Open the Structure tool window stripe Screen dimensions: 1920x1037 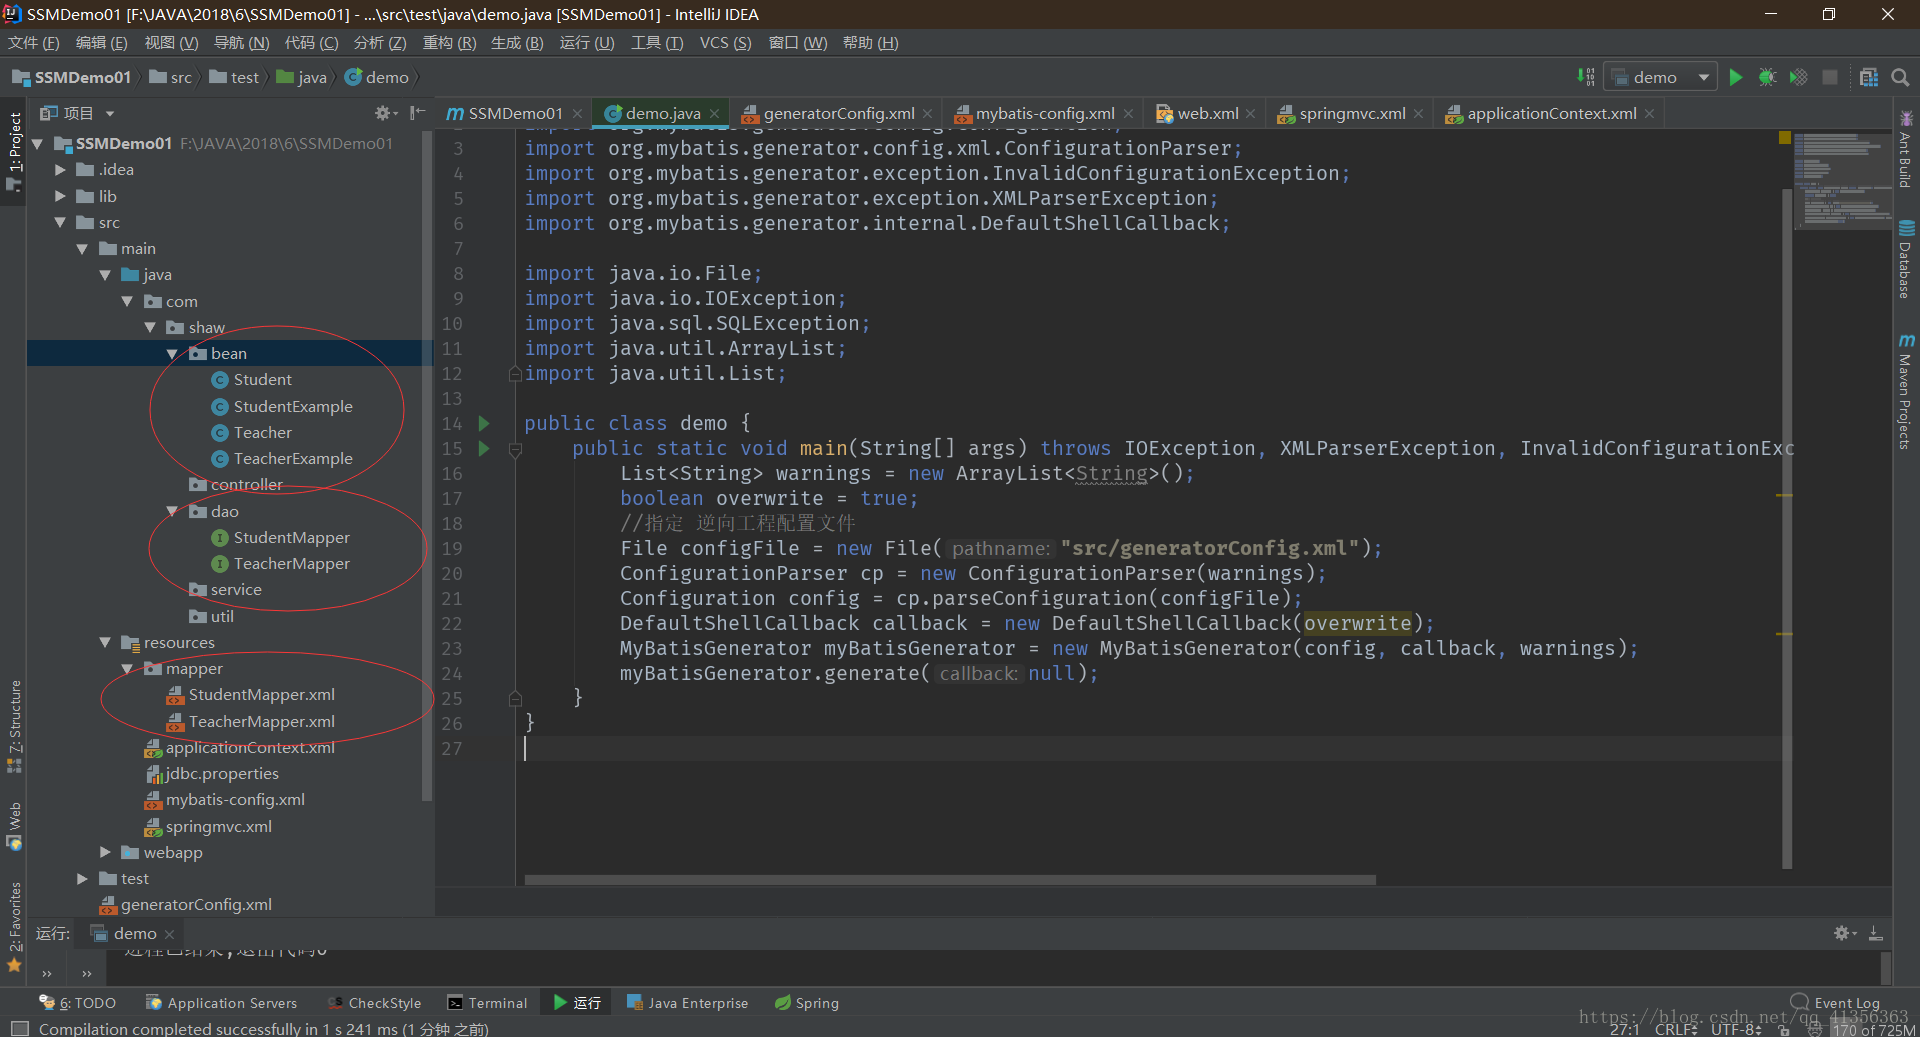(x=14, y=727)
